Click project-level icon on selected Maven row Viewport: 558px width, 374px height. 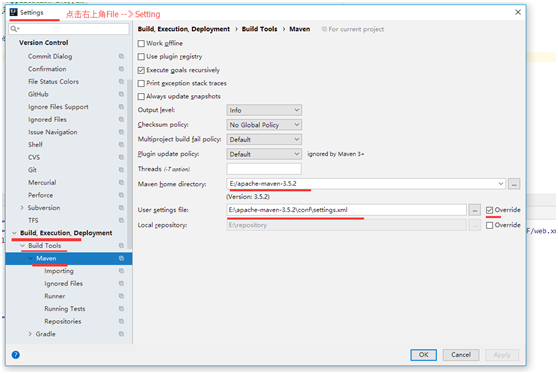click(x=121, y=258)
